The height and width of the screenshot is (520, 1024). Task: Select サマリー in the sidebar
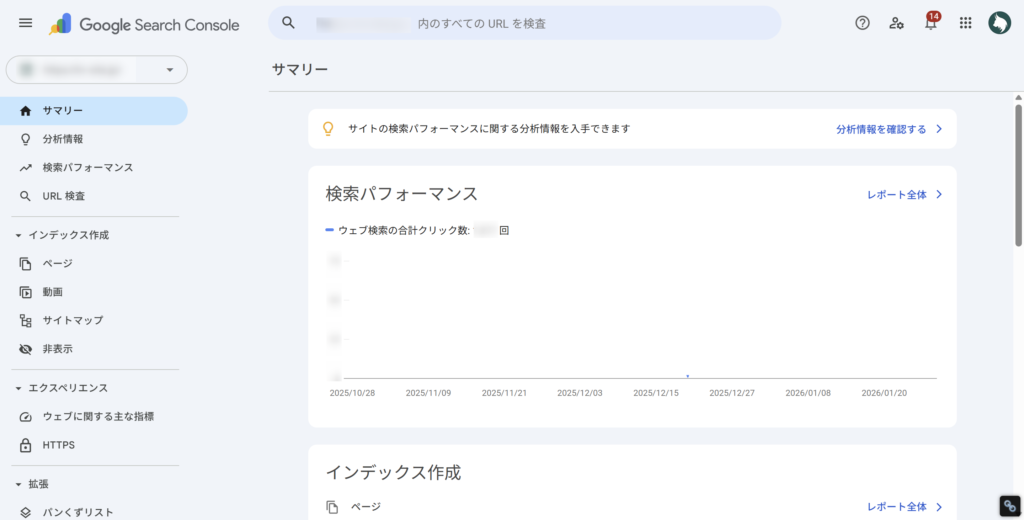coord(94,111)
